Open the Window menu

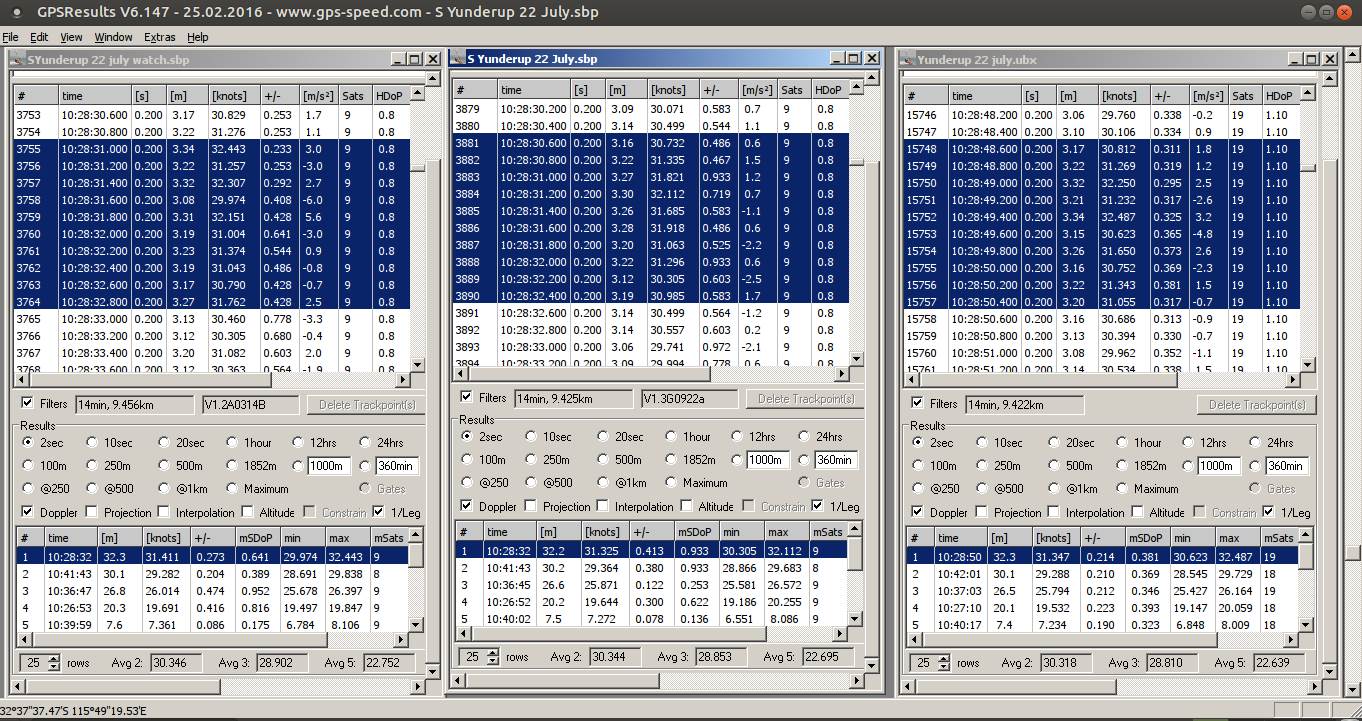click(x=113, y=37)
